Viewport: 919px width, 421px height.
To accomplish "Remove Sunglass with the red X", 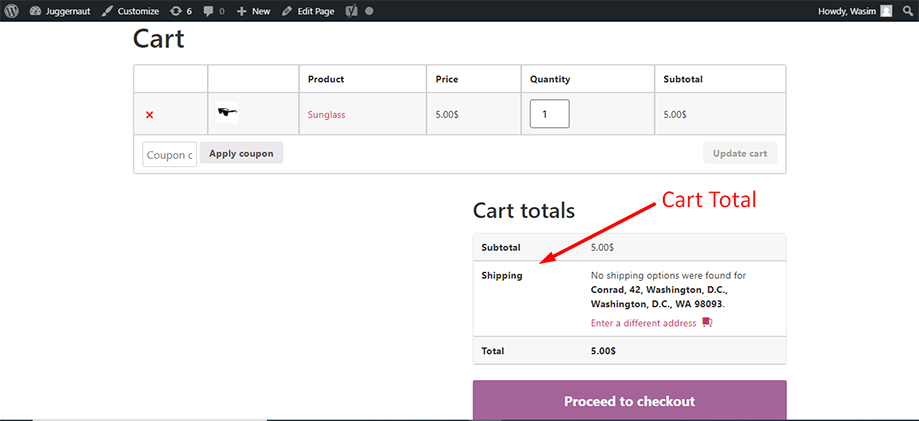I will 149,115.
